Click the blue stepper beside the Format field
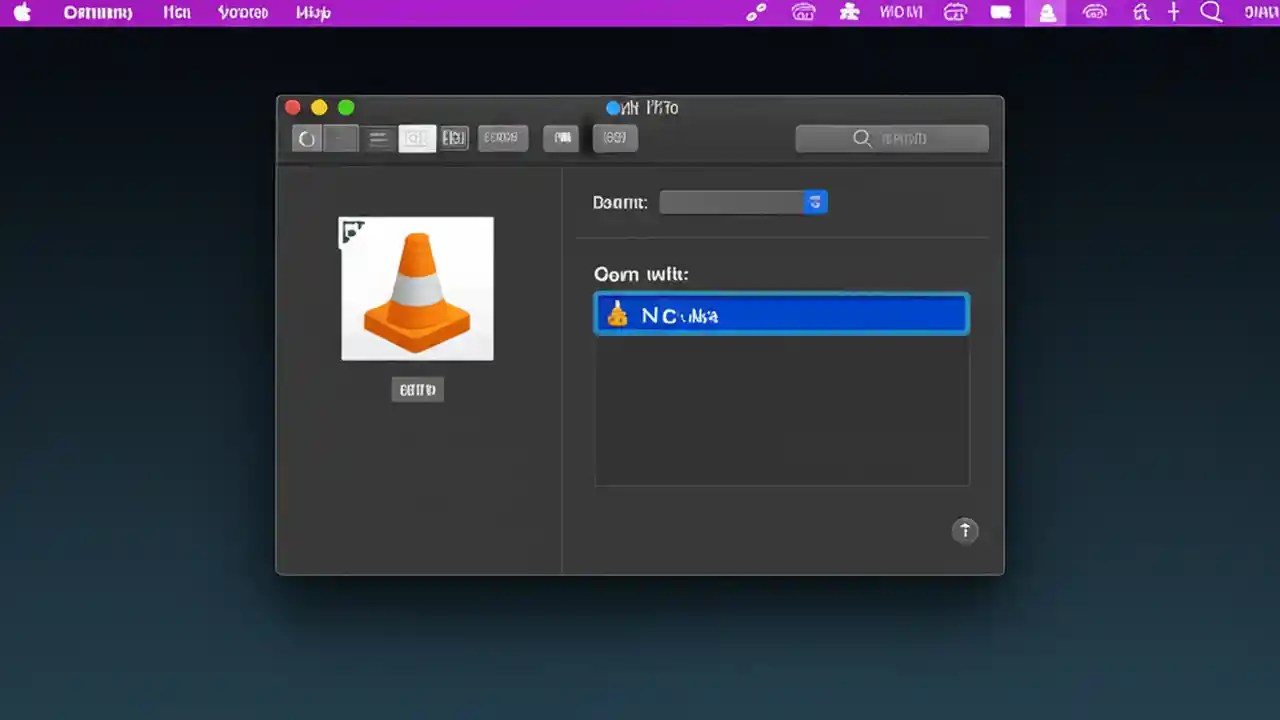 [815, 202]
